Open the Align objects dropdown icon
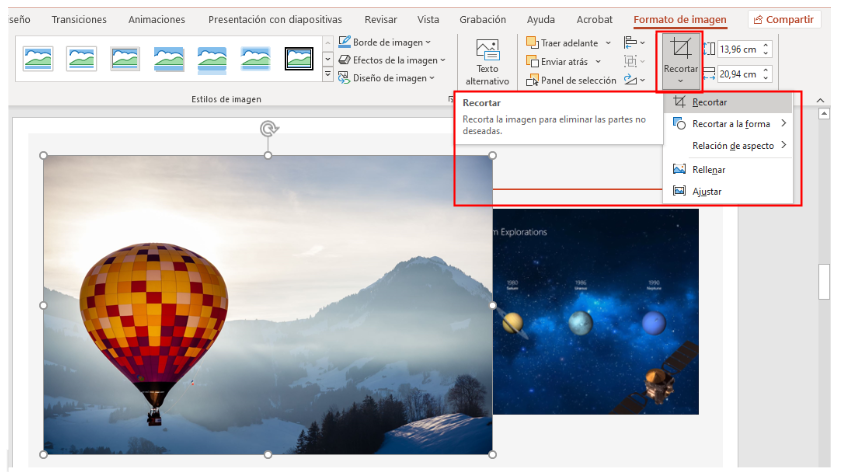 pyautogui.click(x=634, y=42)
